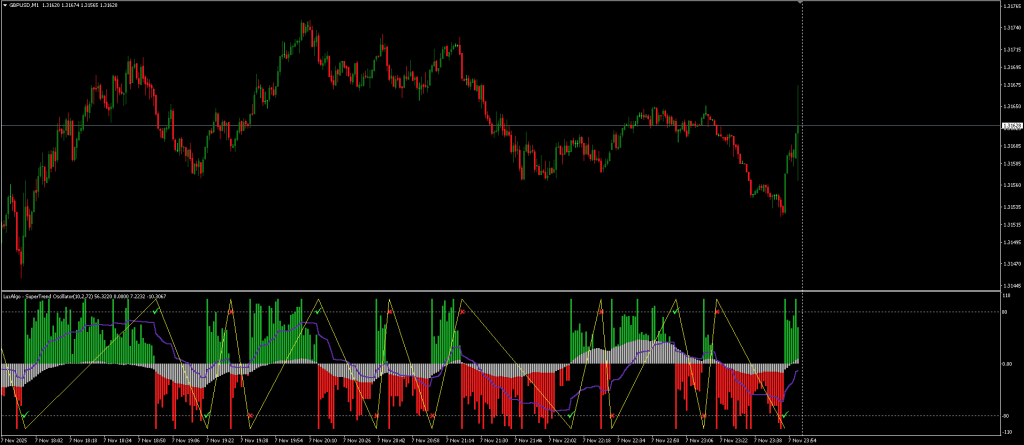Open the chart dropdown arrow beside GBPUSD,M1
Viewport: 1024px width, 445px height.
5,5
